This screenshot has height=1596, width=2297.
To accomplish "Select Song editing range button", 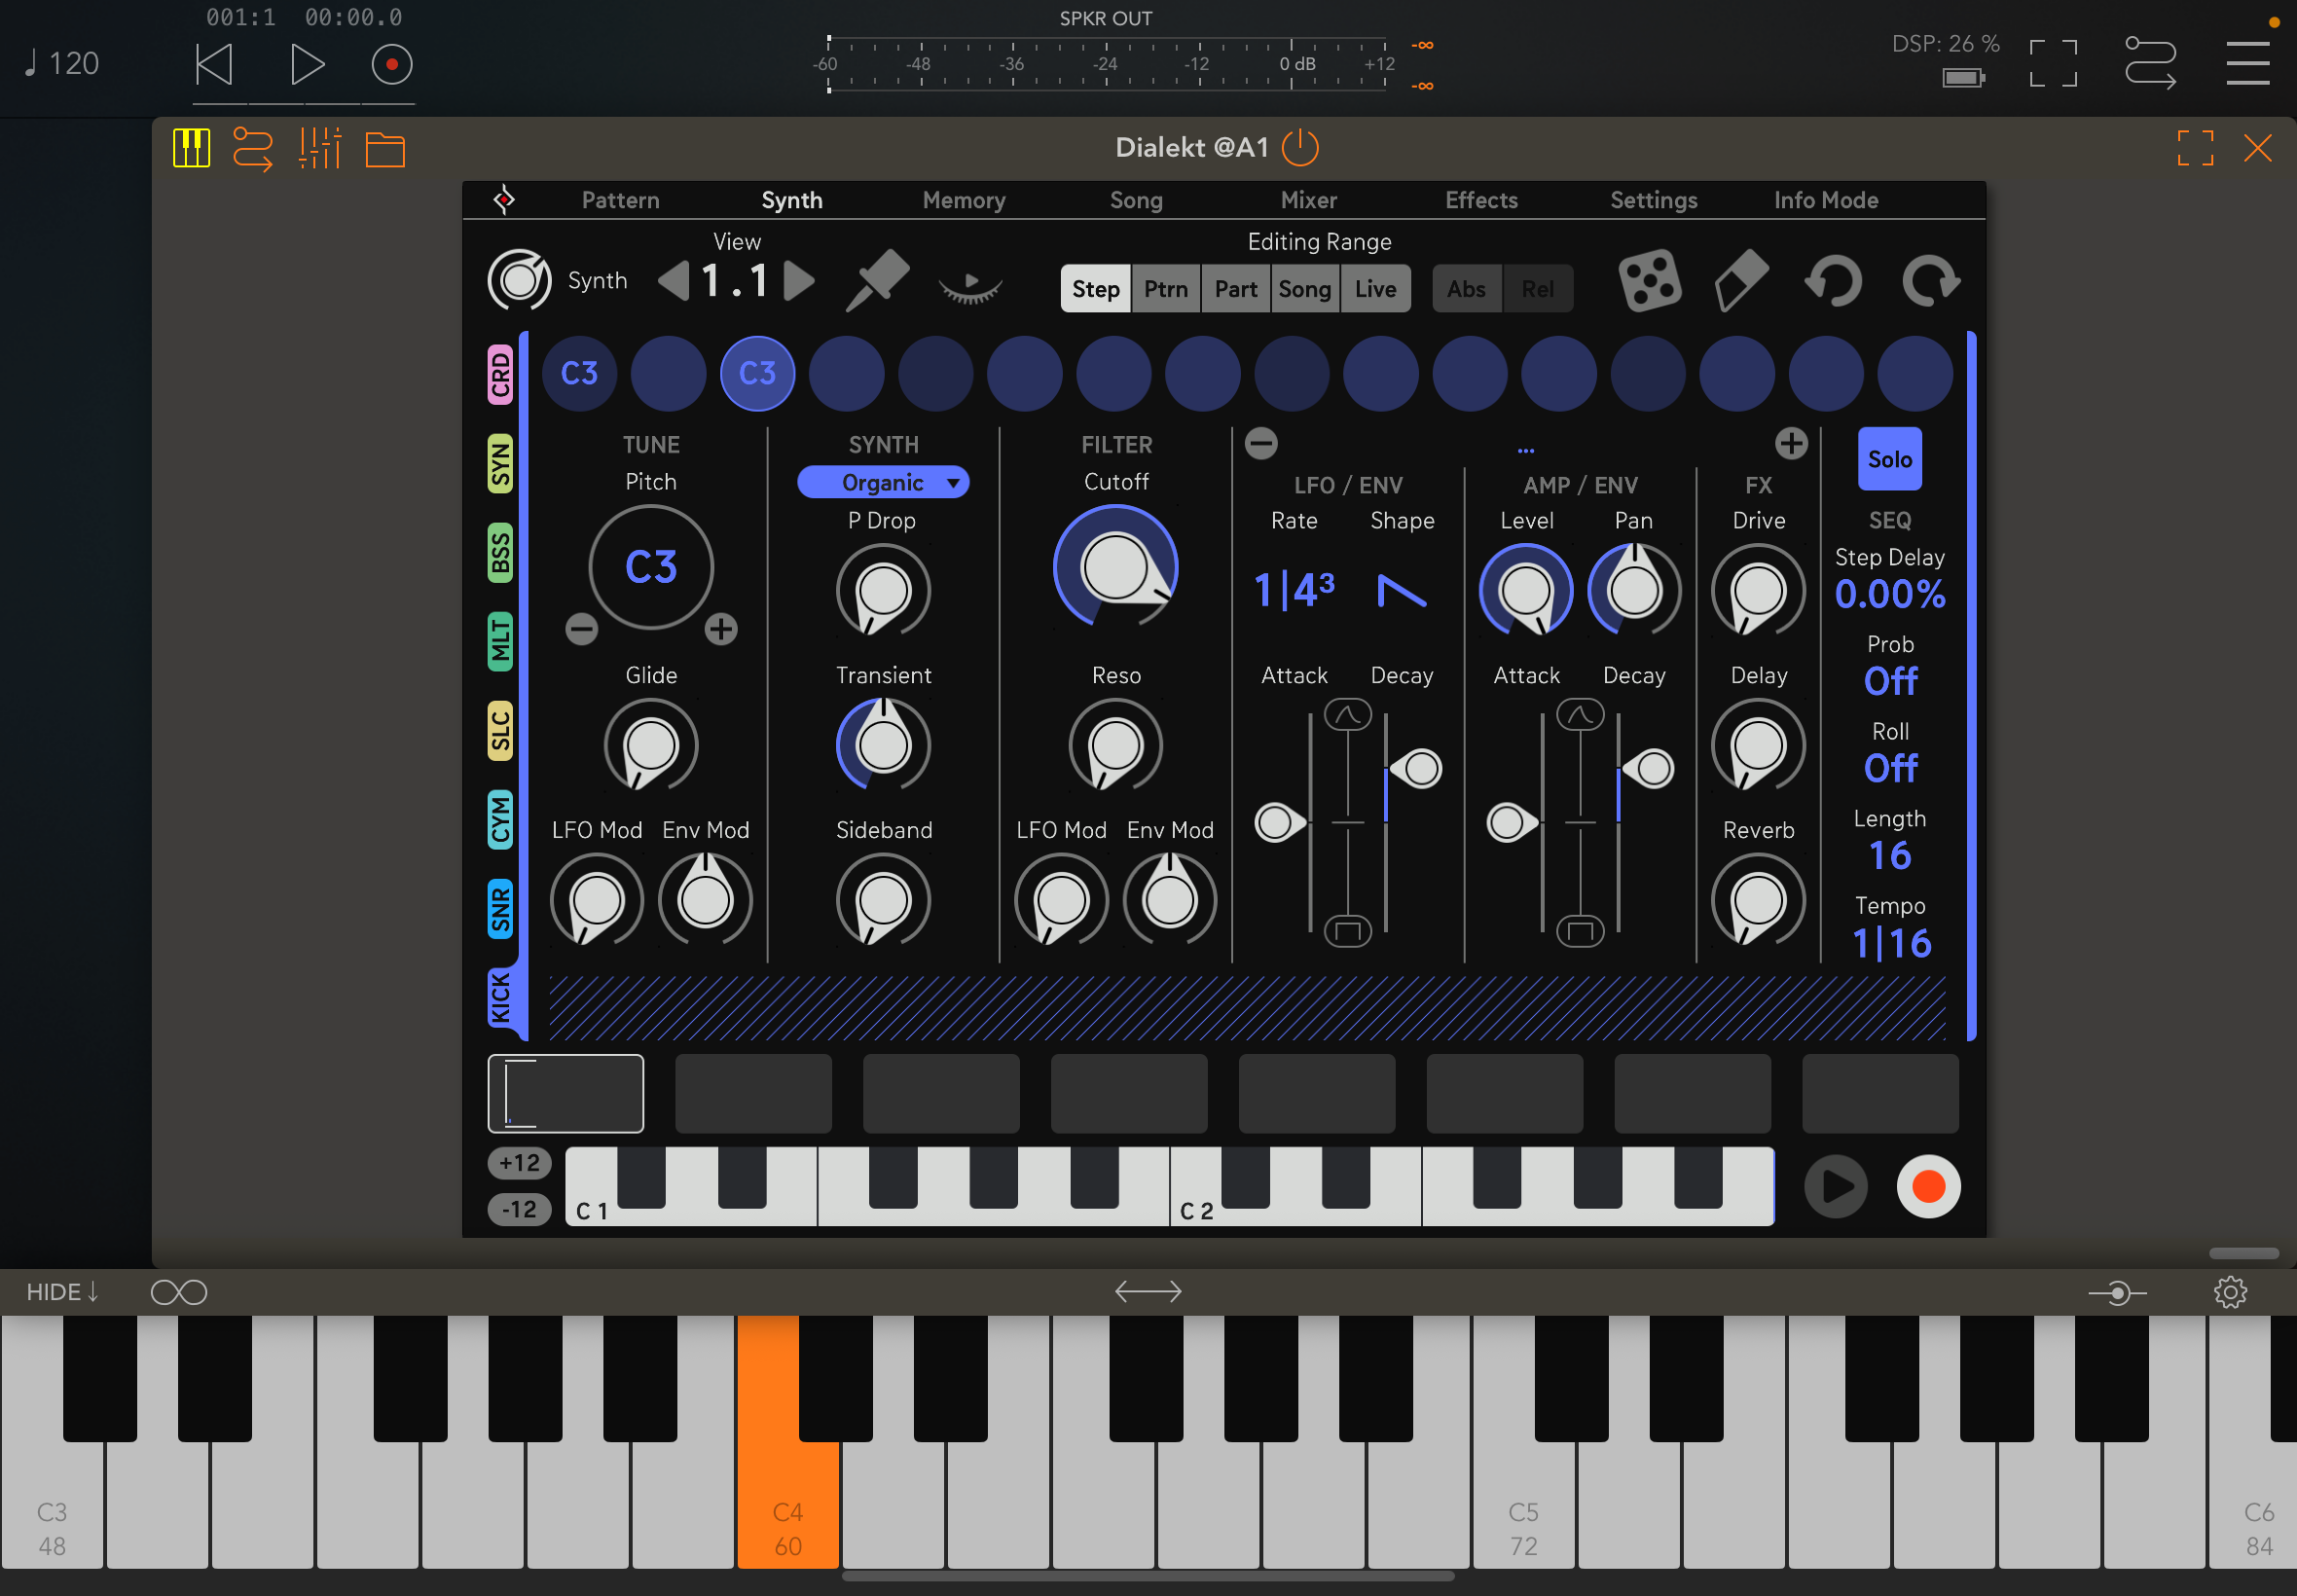I will coord(1304,289).
